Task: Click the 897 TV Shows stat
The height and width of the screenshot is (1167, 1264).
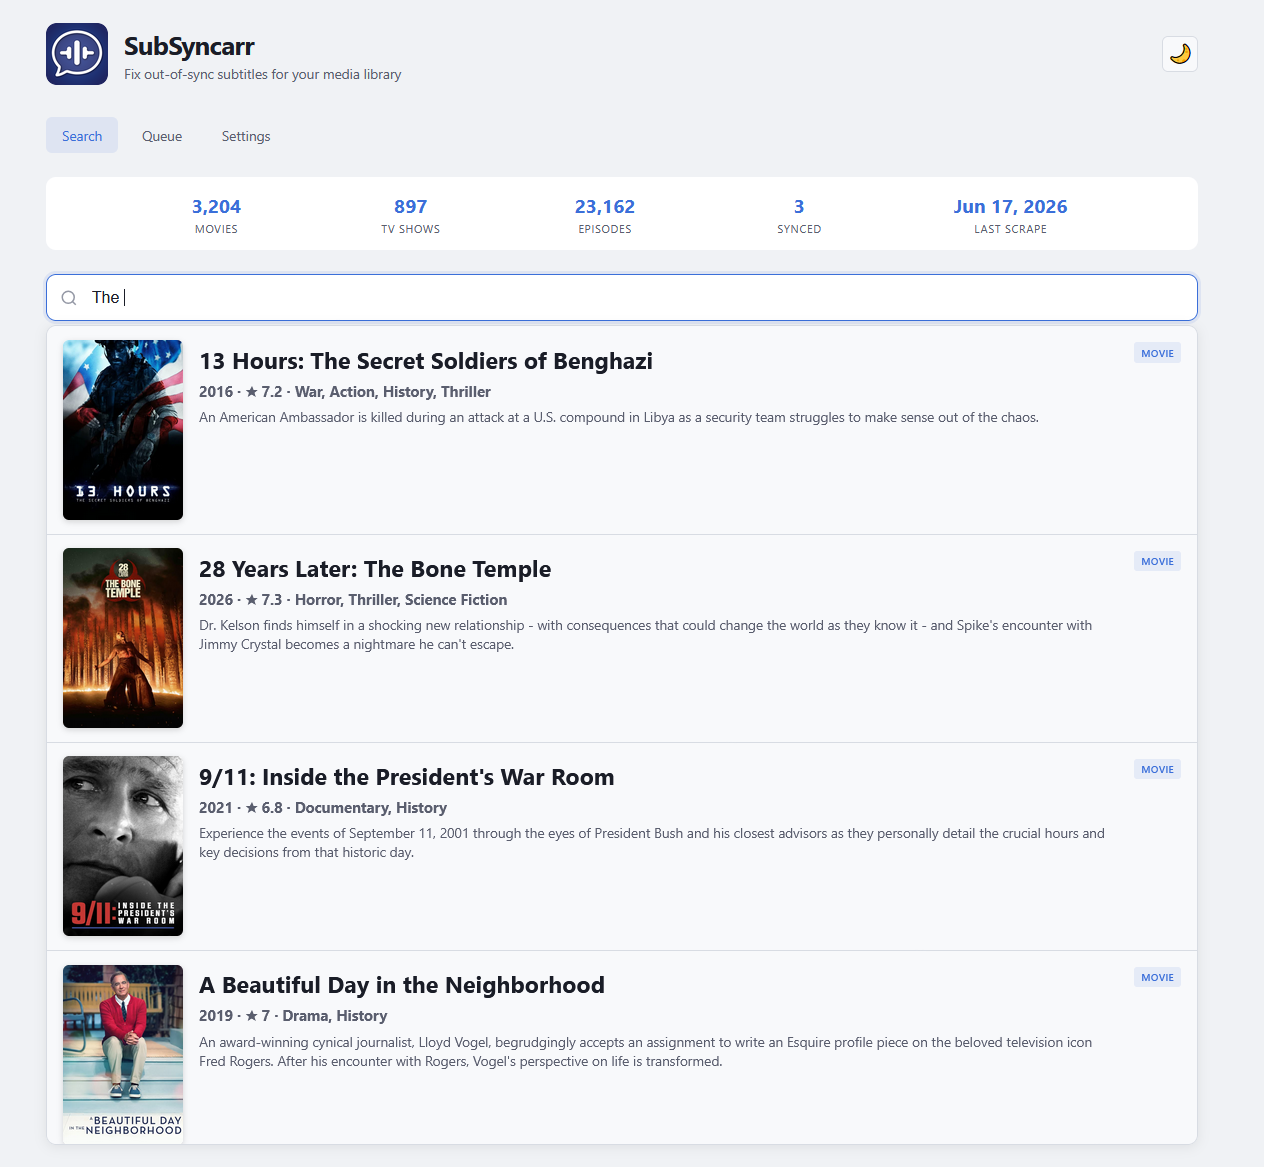Action: [x=410, y=215]
